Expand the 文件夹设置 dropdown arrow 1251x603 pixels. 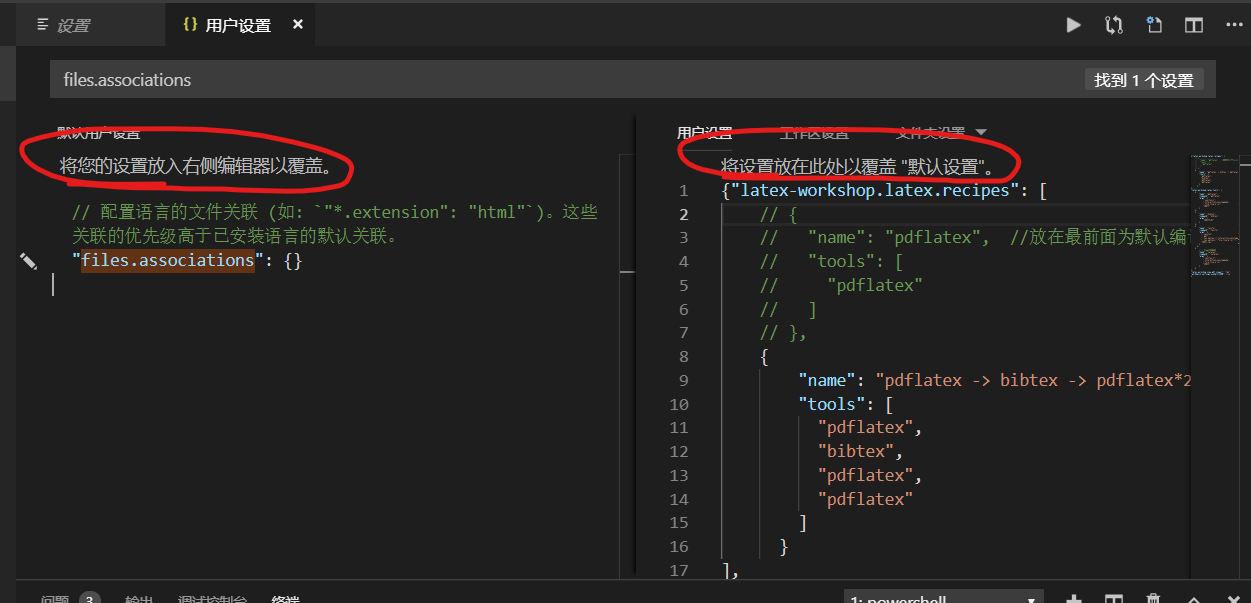pos(980,132)
